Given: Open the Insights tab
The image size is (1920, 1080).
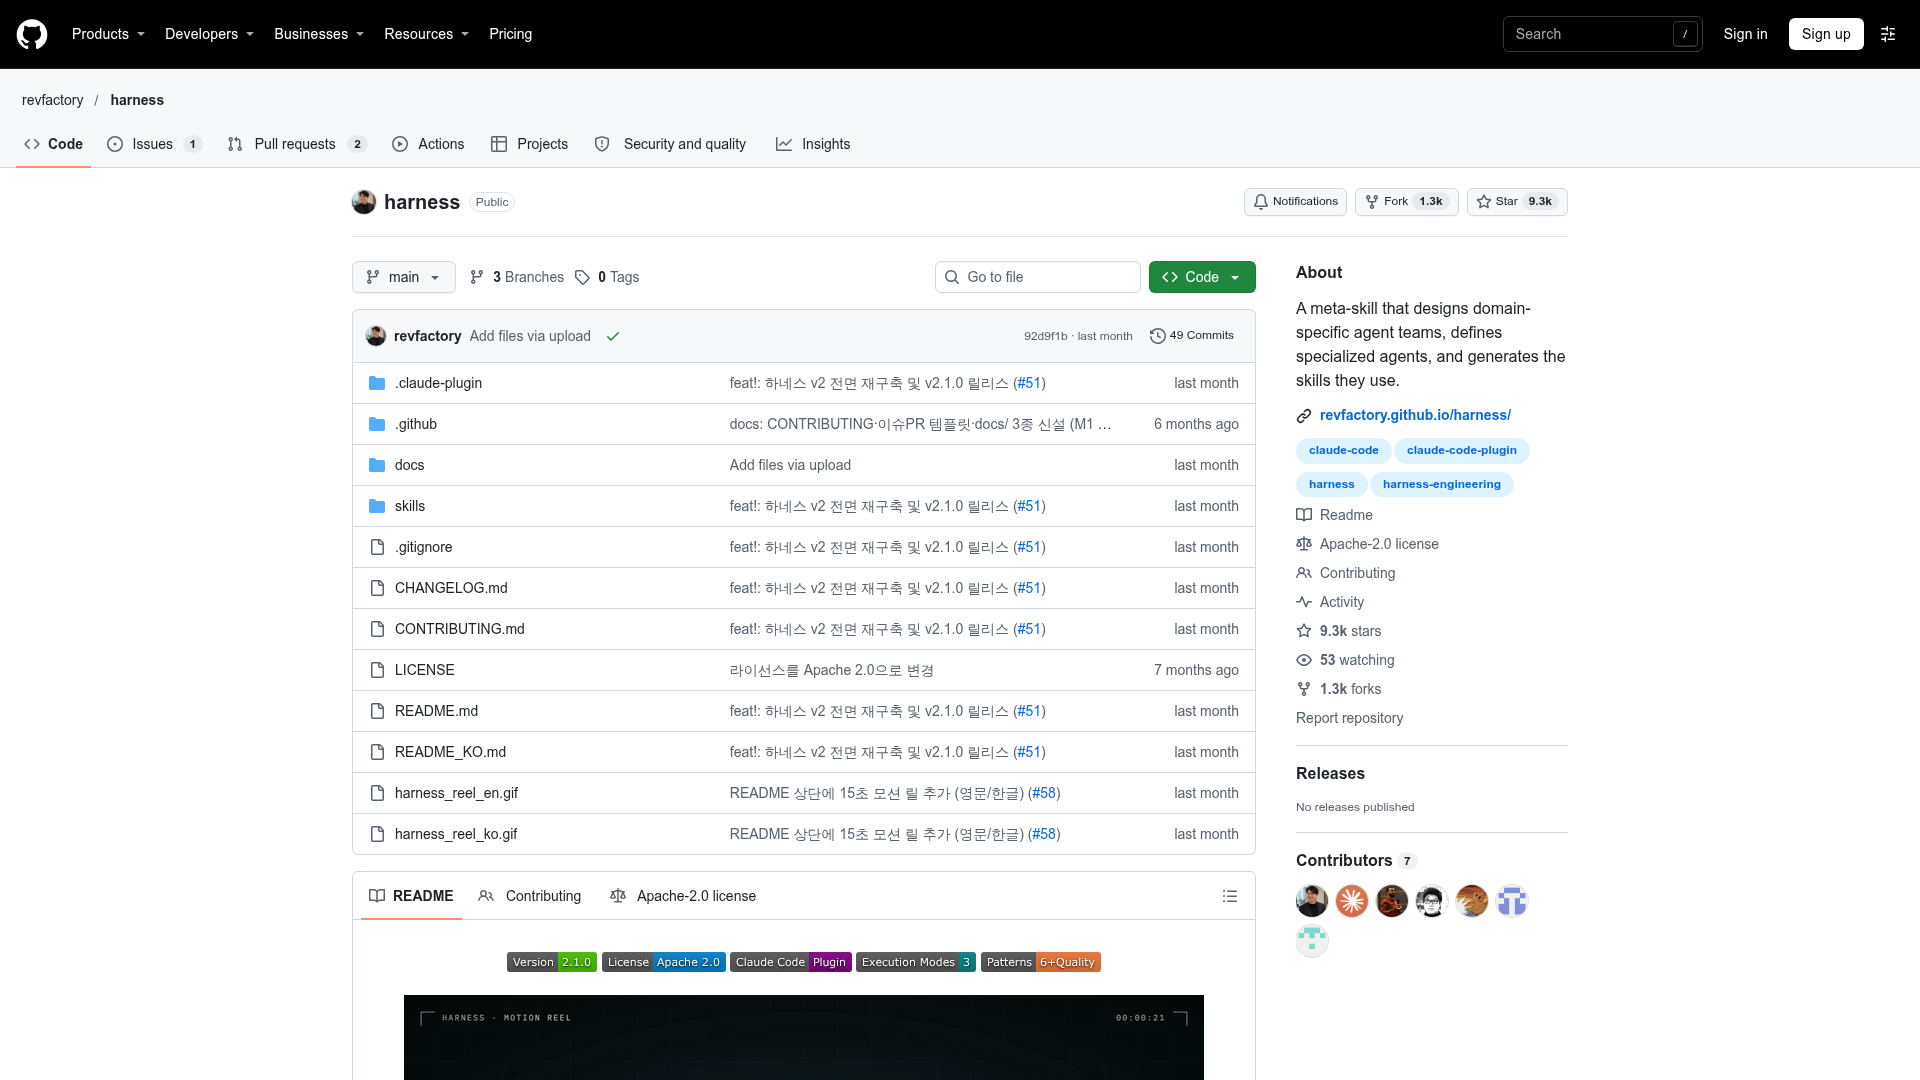Looking at the screenshot, I should pos(813,144).
